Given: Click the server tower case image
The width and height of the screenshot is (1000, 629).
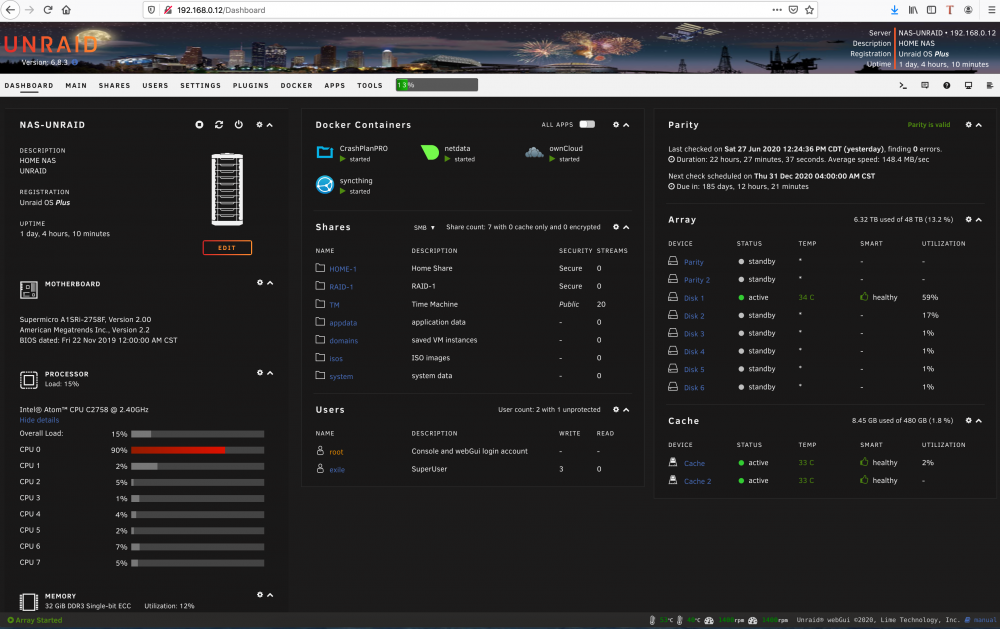Looking at the screenshot, I should (227, 189).
